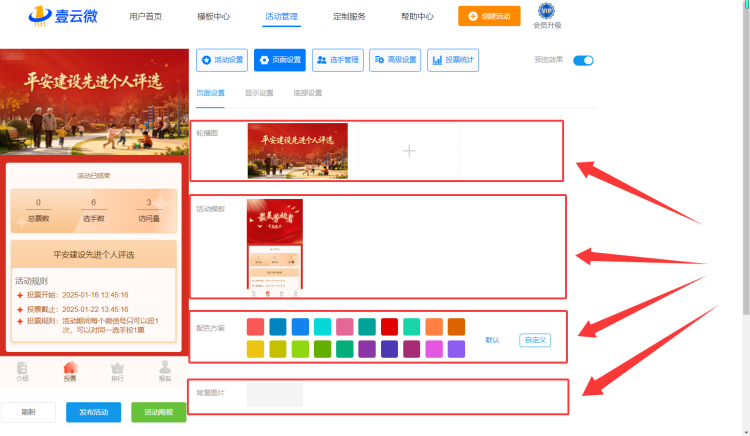This screenshot has width=750, height=436.
Task: Click the green 活动海报 button
Action: pyautogui.click(x=159, y=412)
